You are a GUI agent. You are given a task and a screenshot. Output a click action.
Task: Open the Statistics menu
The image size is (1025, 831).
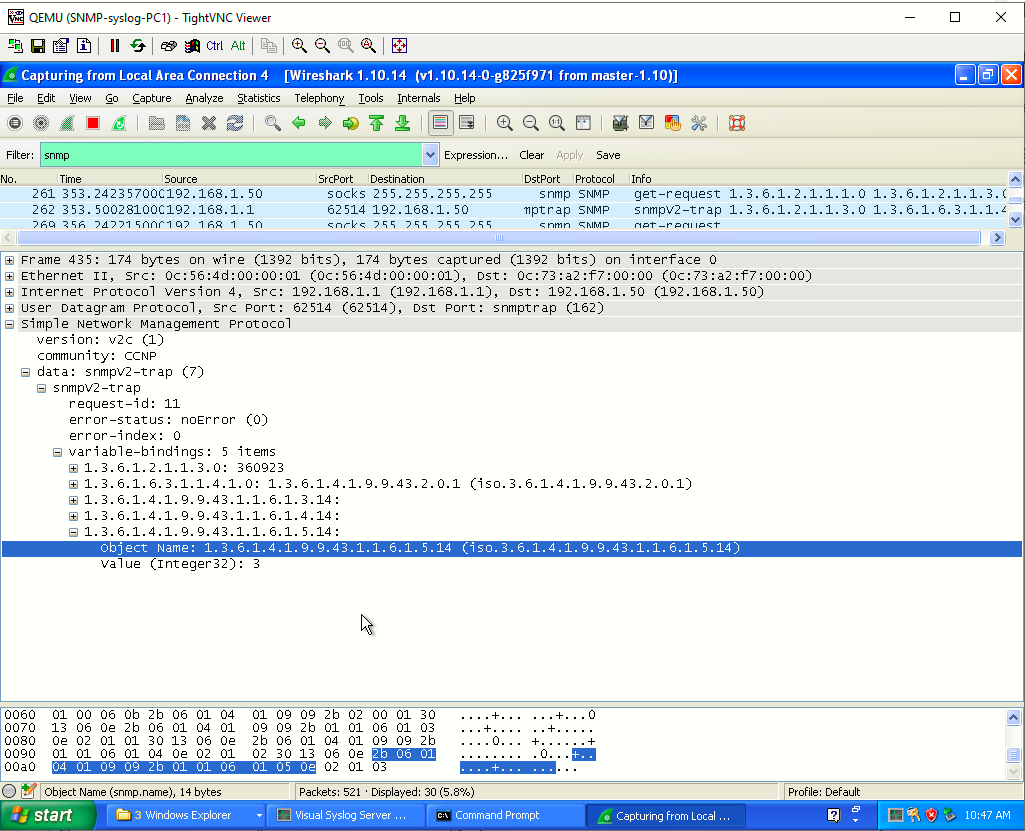click(x=258, y=98)
